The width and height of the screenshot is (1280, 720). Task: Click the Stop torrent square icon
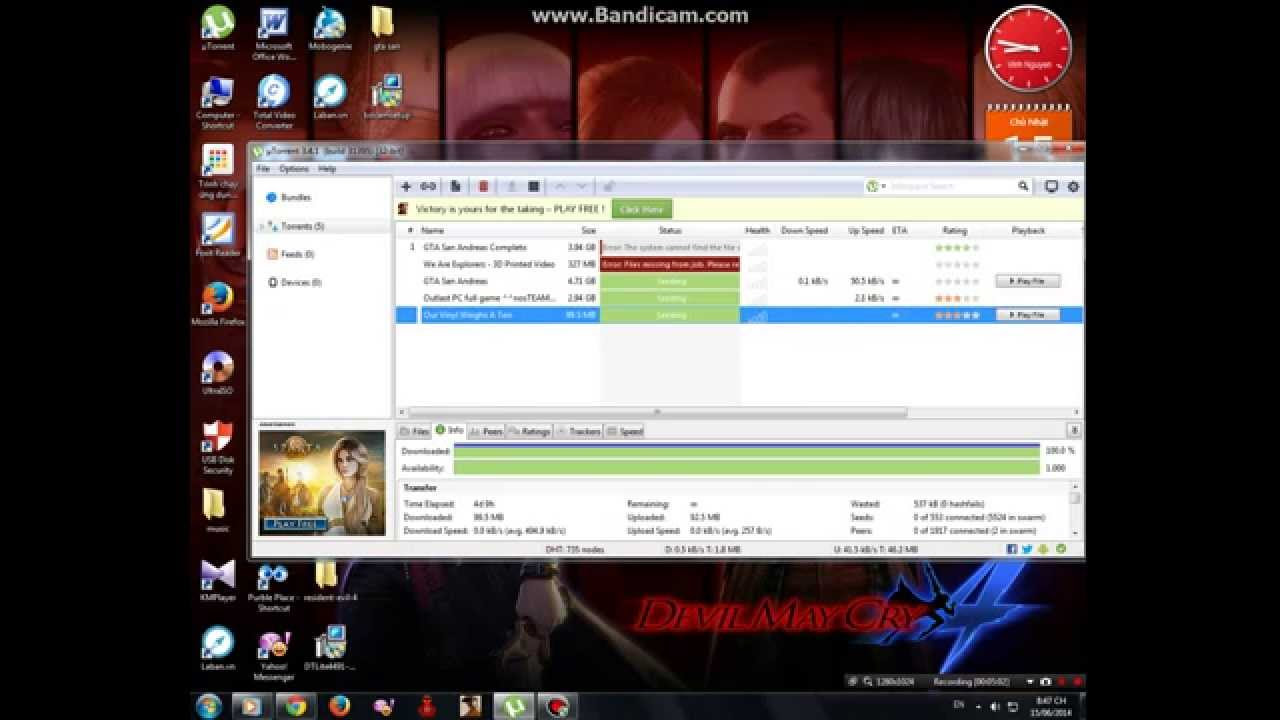coord(534,186)
